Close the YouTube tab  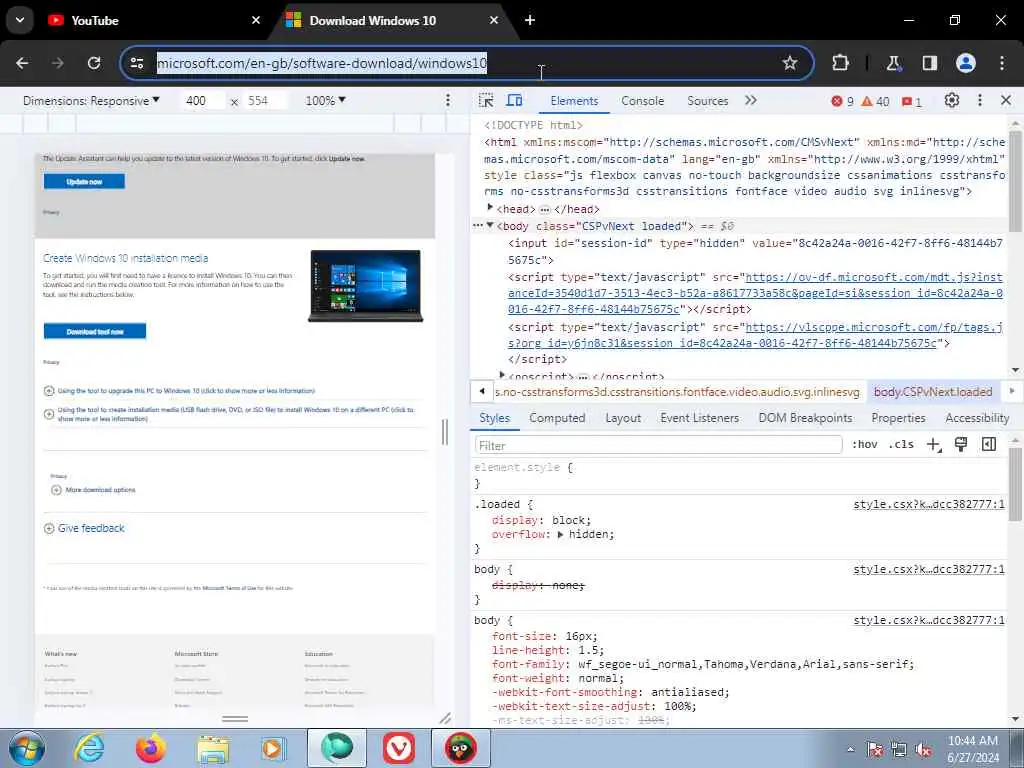pyautogui.click(x=256, y=20)
